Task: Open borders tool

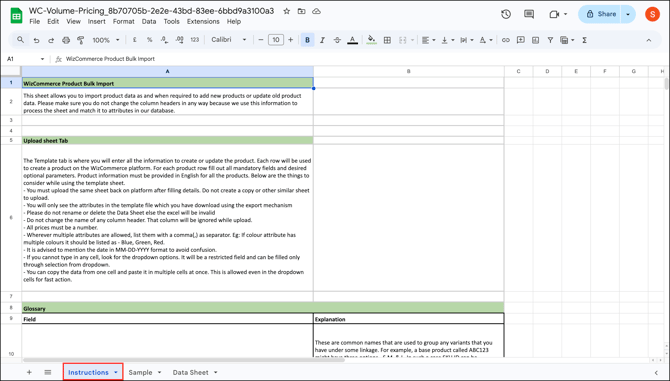Action: tap(387, 40)
